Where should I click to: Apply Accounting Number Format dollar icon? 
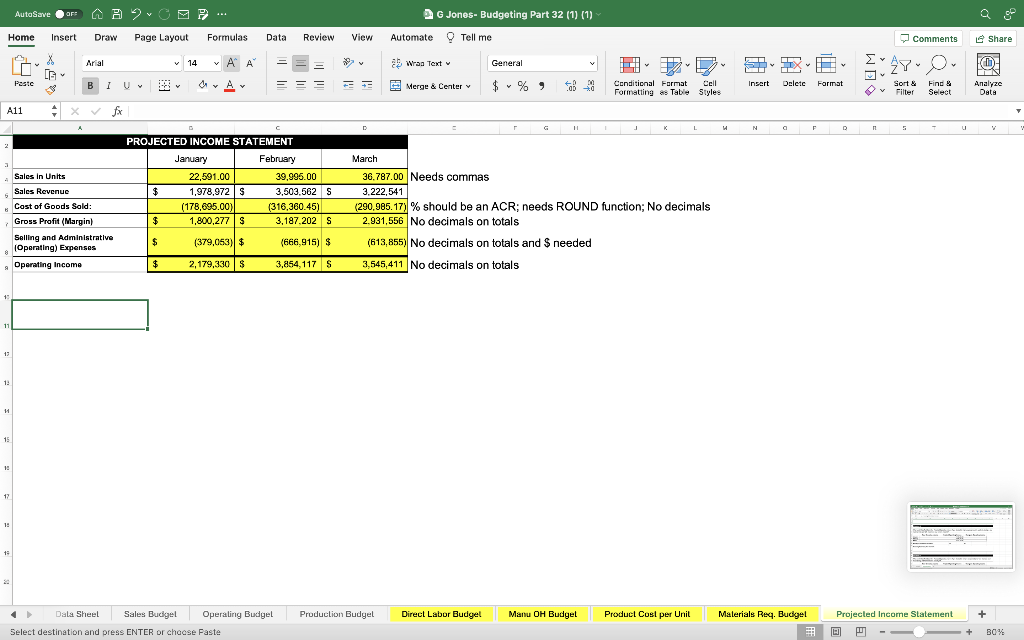pos(496,86)
